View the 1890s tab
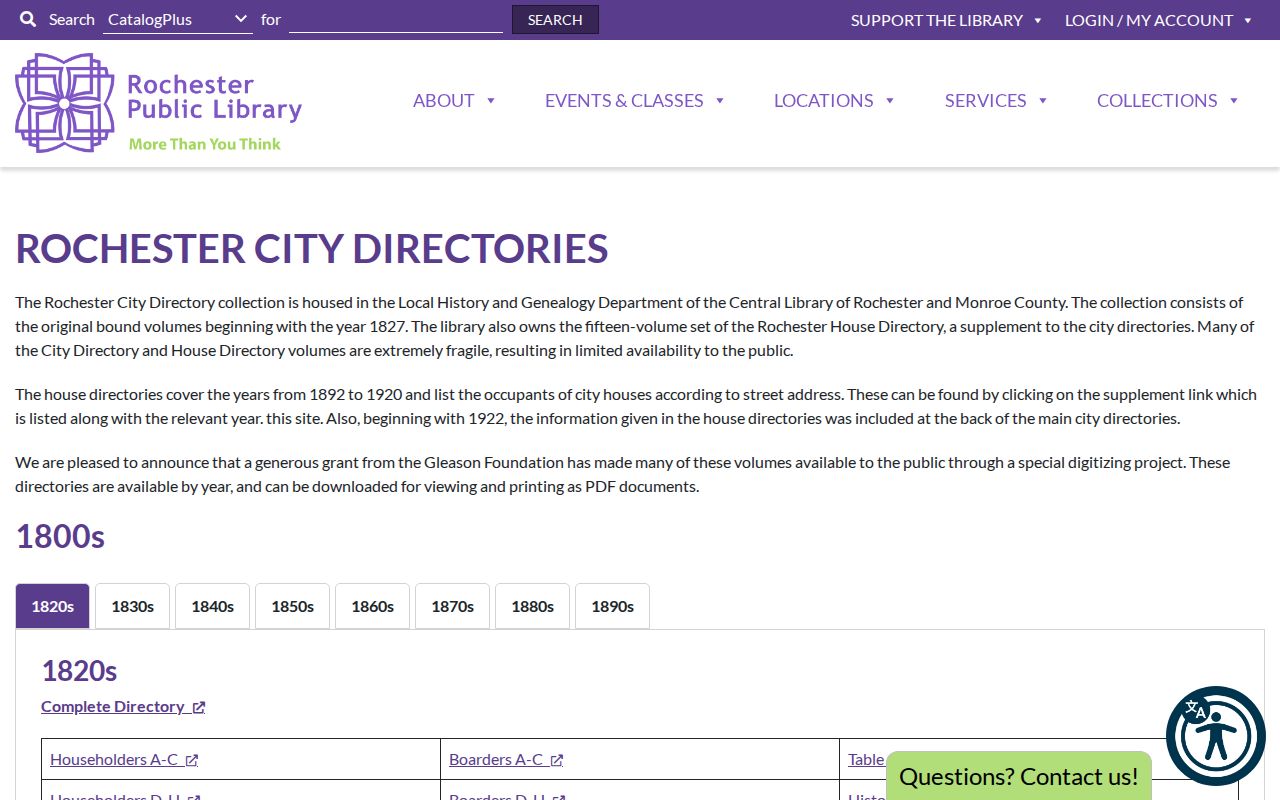This screenshot has height=800, width=1280. pos(612,606)
